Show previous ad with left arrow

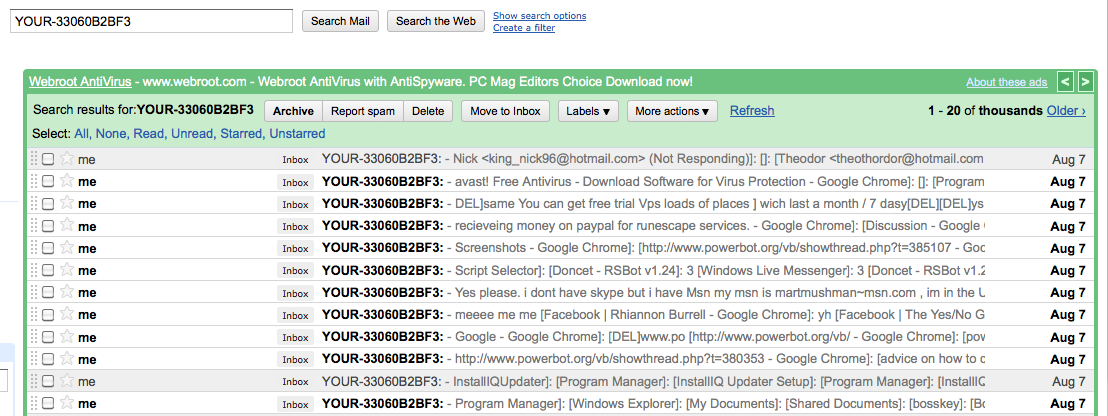click(1066, 82)
